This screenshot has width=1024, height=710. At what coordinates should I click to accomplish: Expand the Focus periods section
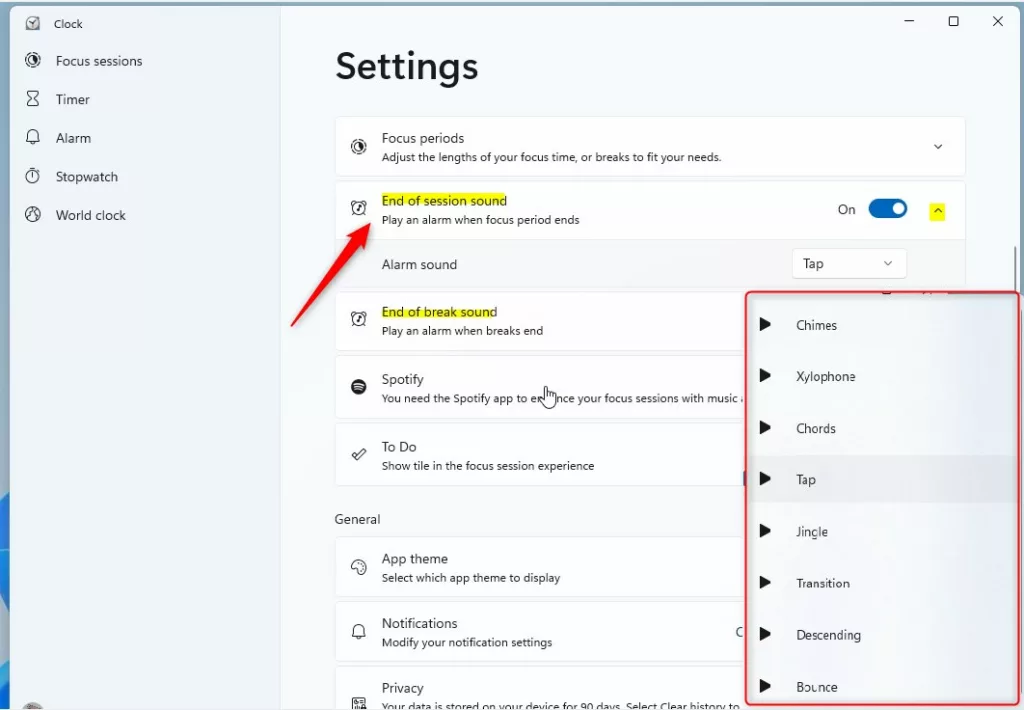coord(937,147)
